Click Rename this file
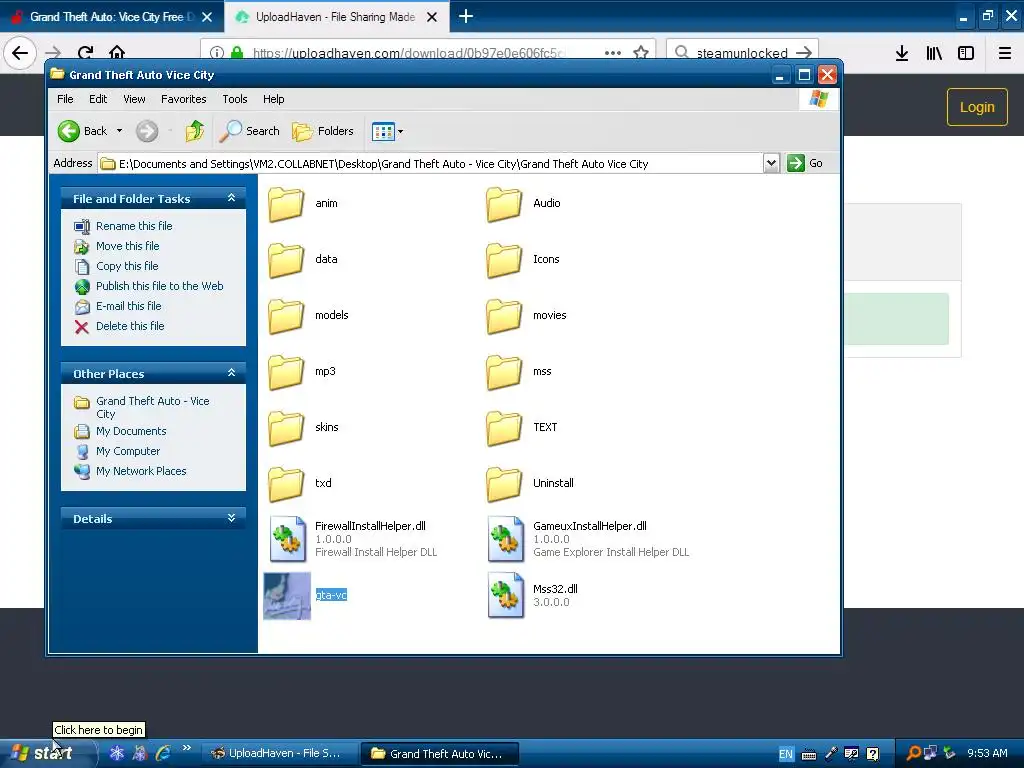 click(x=134, y=226)
